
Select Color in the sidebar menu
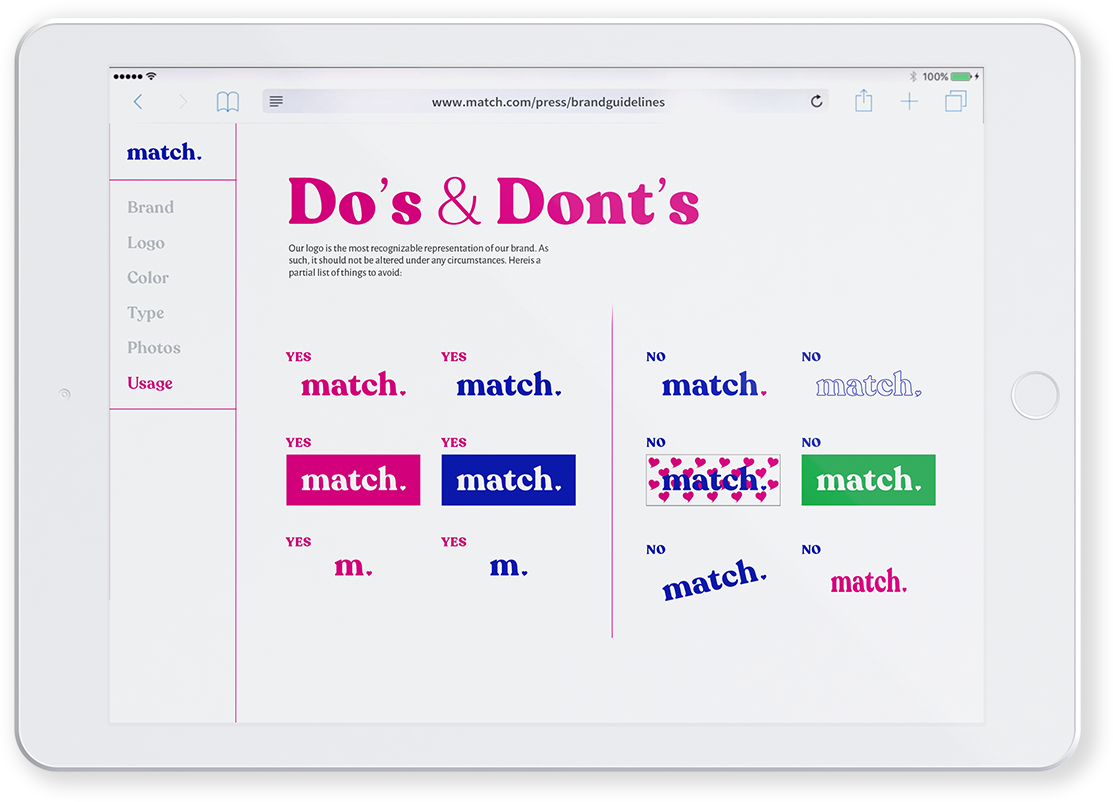(x=148, y=278)
